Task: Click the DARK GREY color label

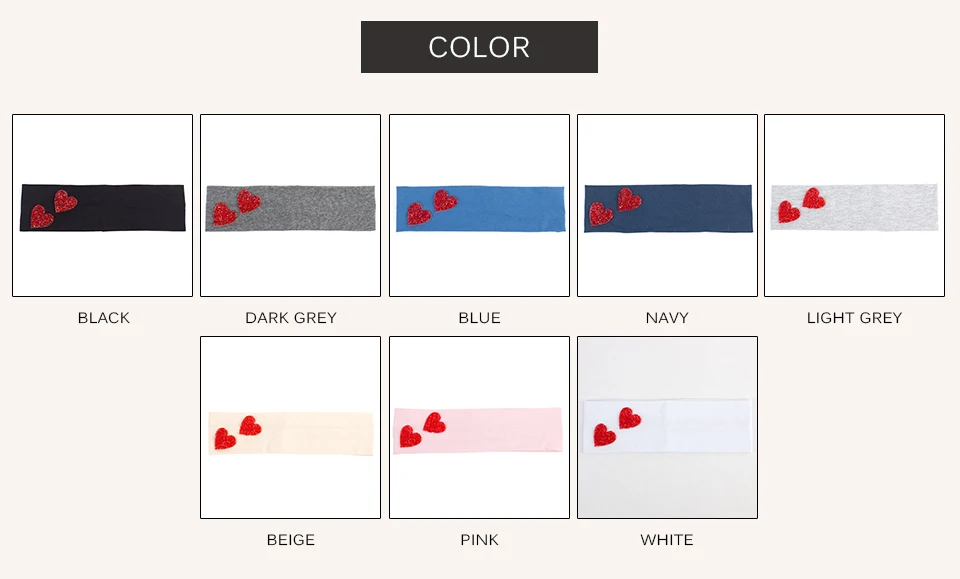Action: coord(291,318)
